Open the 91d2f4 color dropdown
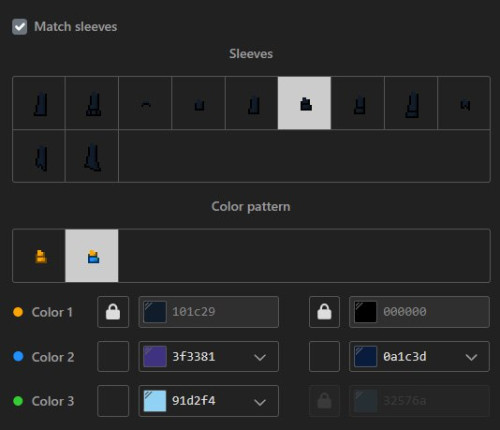 tap(260, 402)
